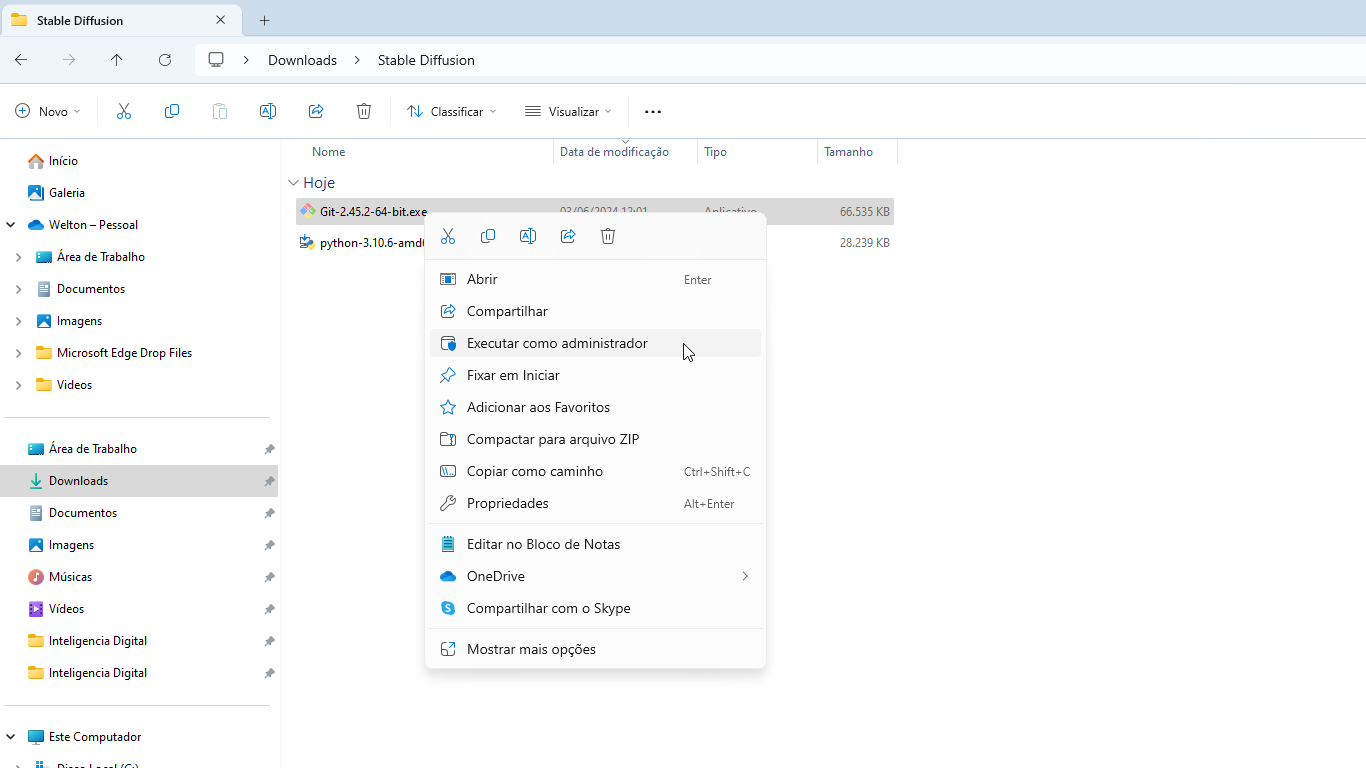Image resolution: width=1366 pixels, height=768 pixels.
Task: Refresh the current folder view
Action: tap(165, 60)
